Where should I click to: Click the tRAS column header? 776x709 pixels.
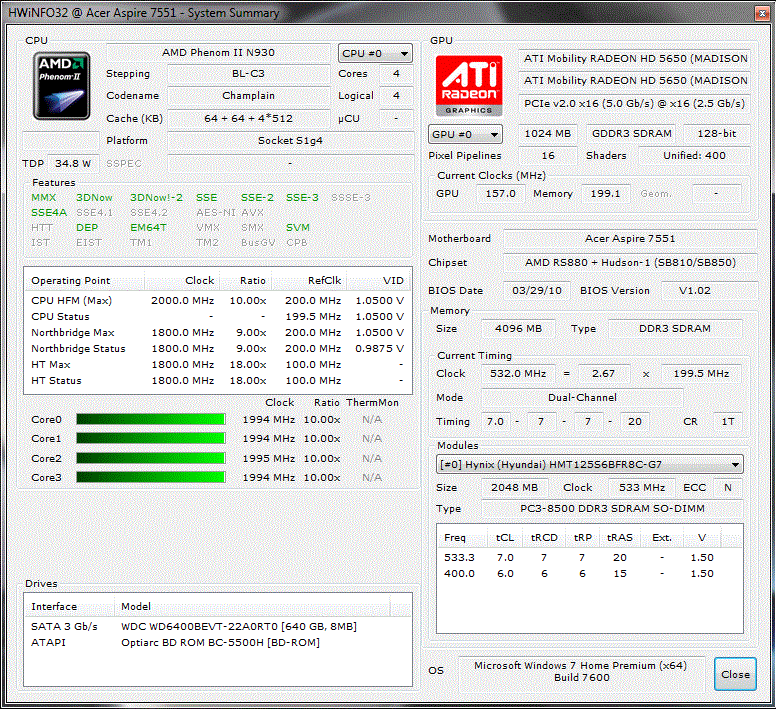tap(620, 538)
